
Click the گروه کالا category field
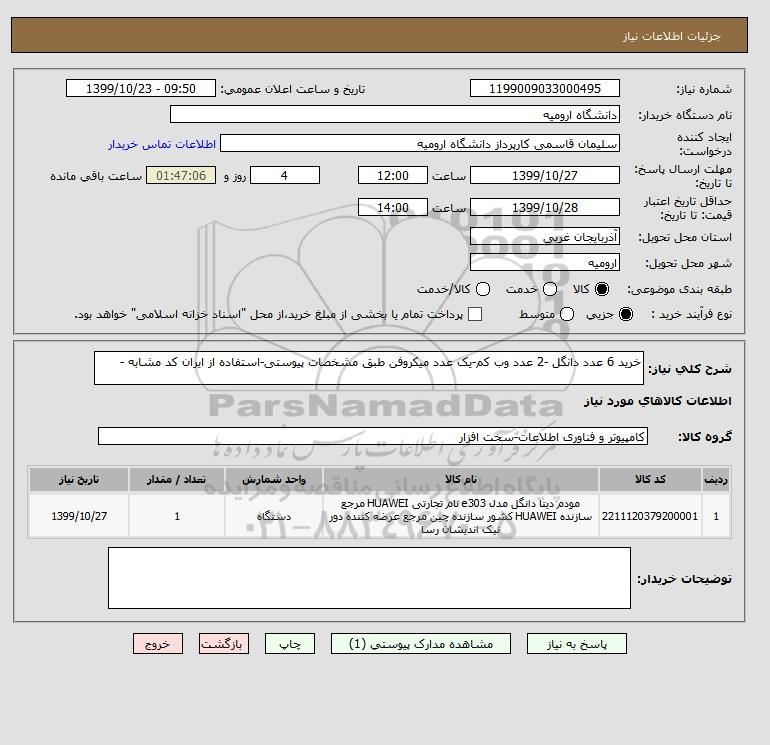[373, 436]
